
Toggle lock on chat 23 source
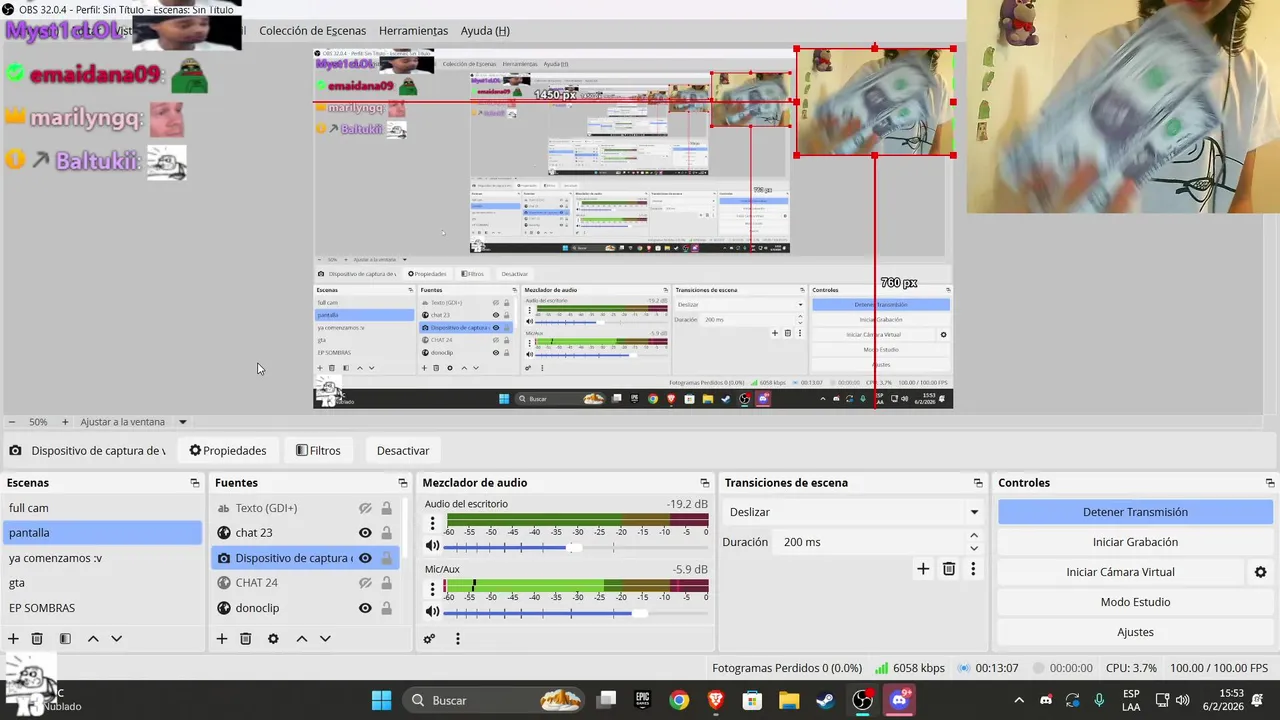pos(387,533)
